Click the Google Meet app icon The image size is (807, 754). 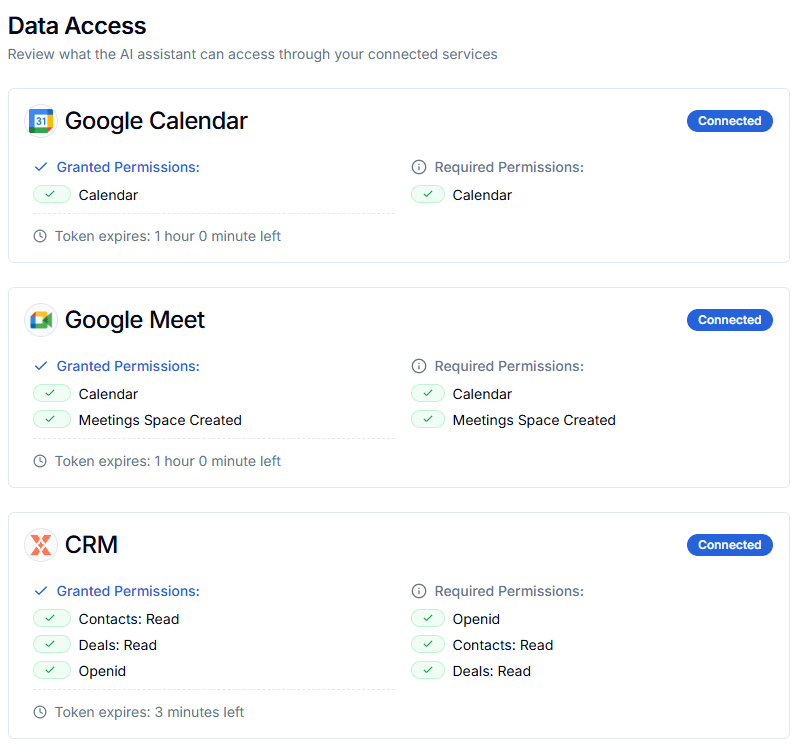click(x=40, y=319)
